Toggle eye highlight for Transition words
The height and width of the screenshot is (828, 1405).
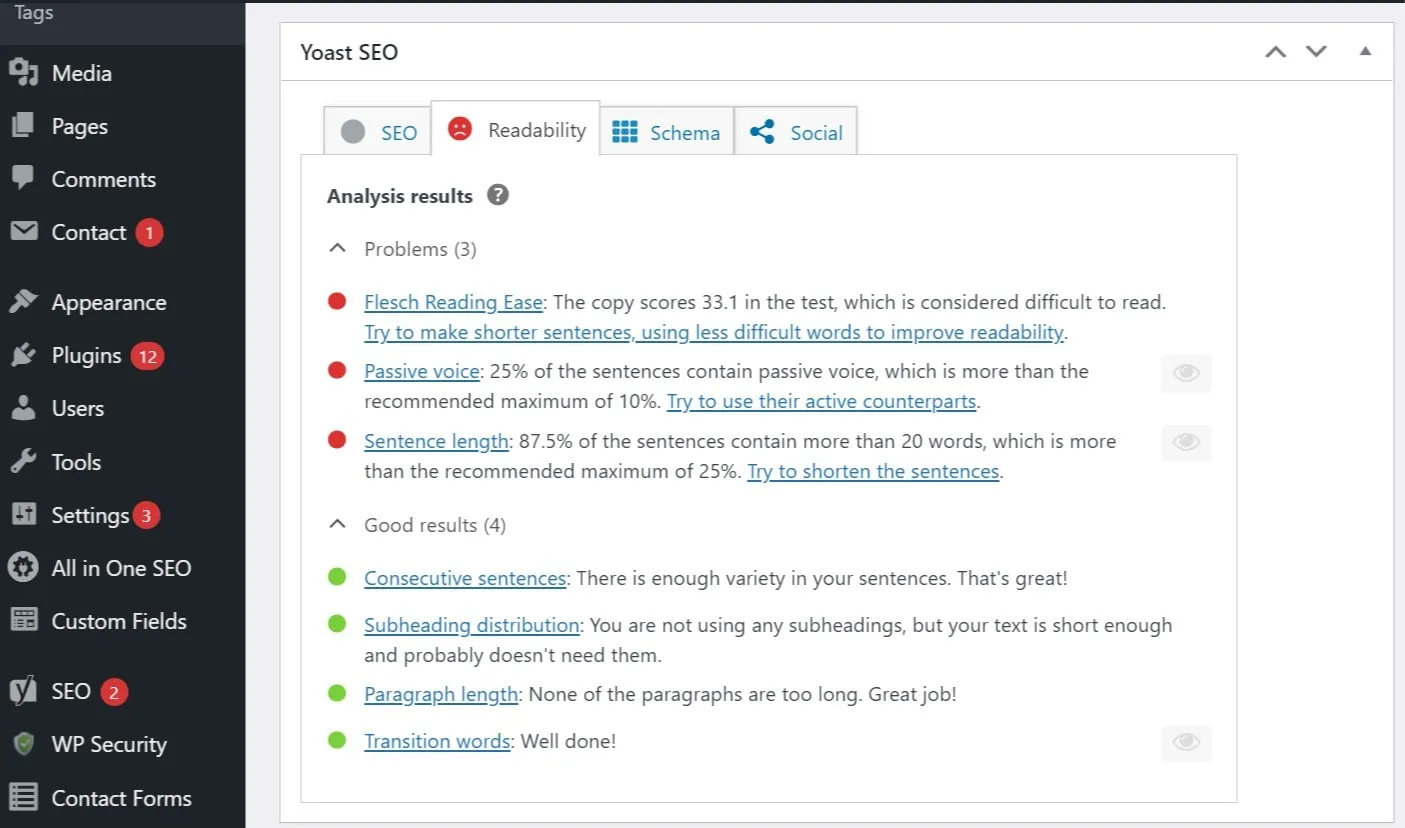[1186, 743]
